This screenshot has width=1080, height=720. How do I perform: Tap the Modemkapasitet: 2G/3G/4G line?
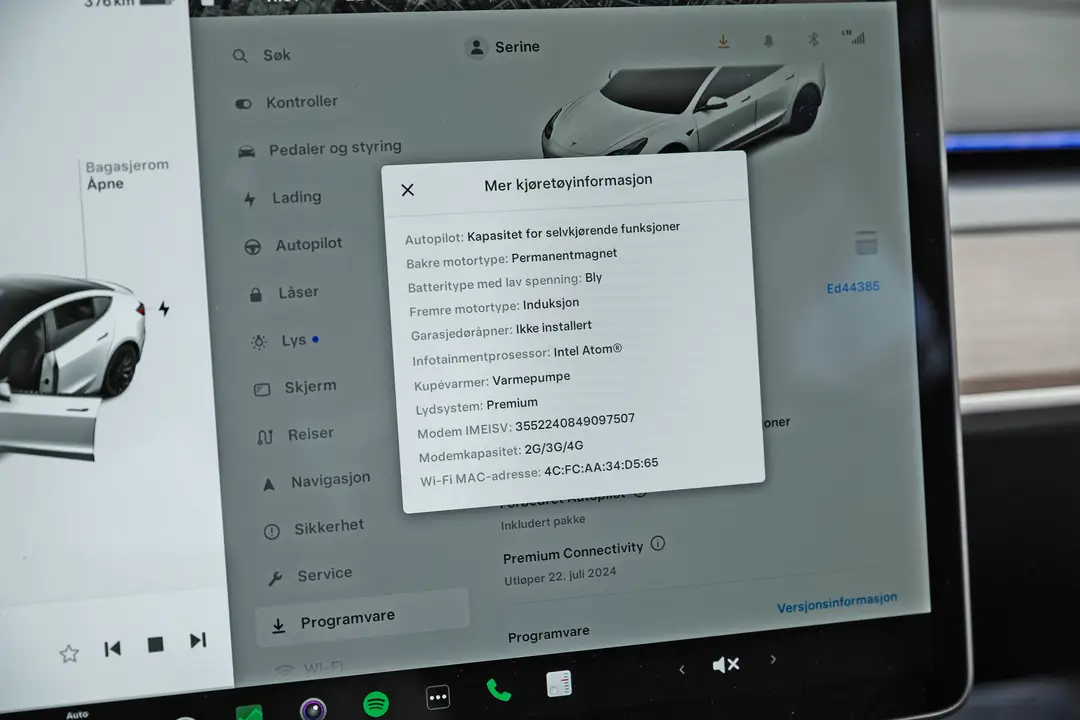click(x=501, y=452)
